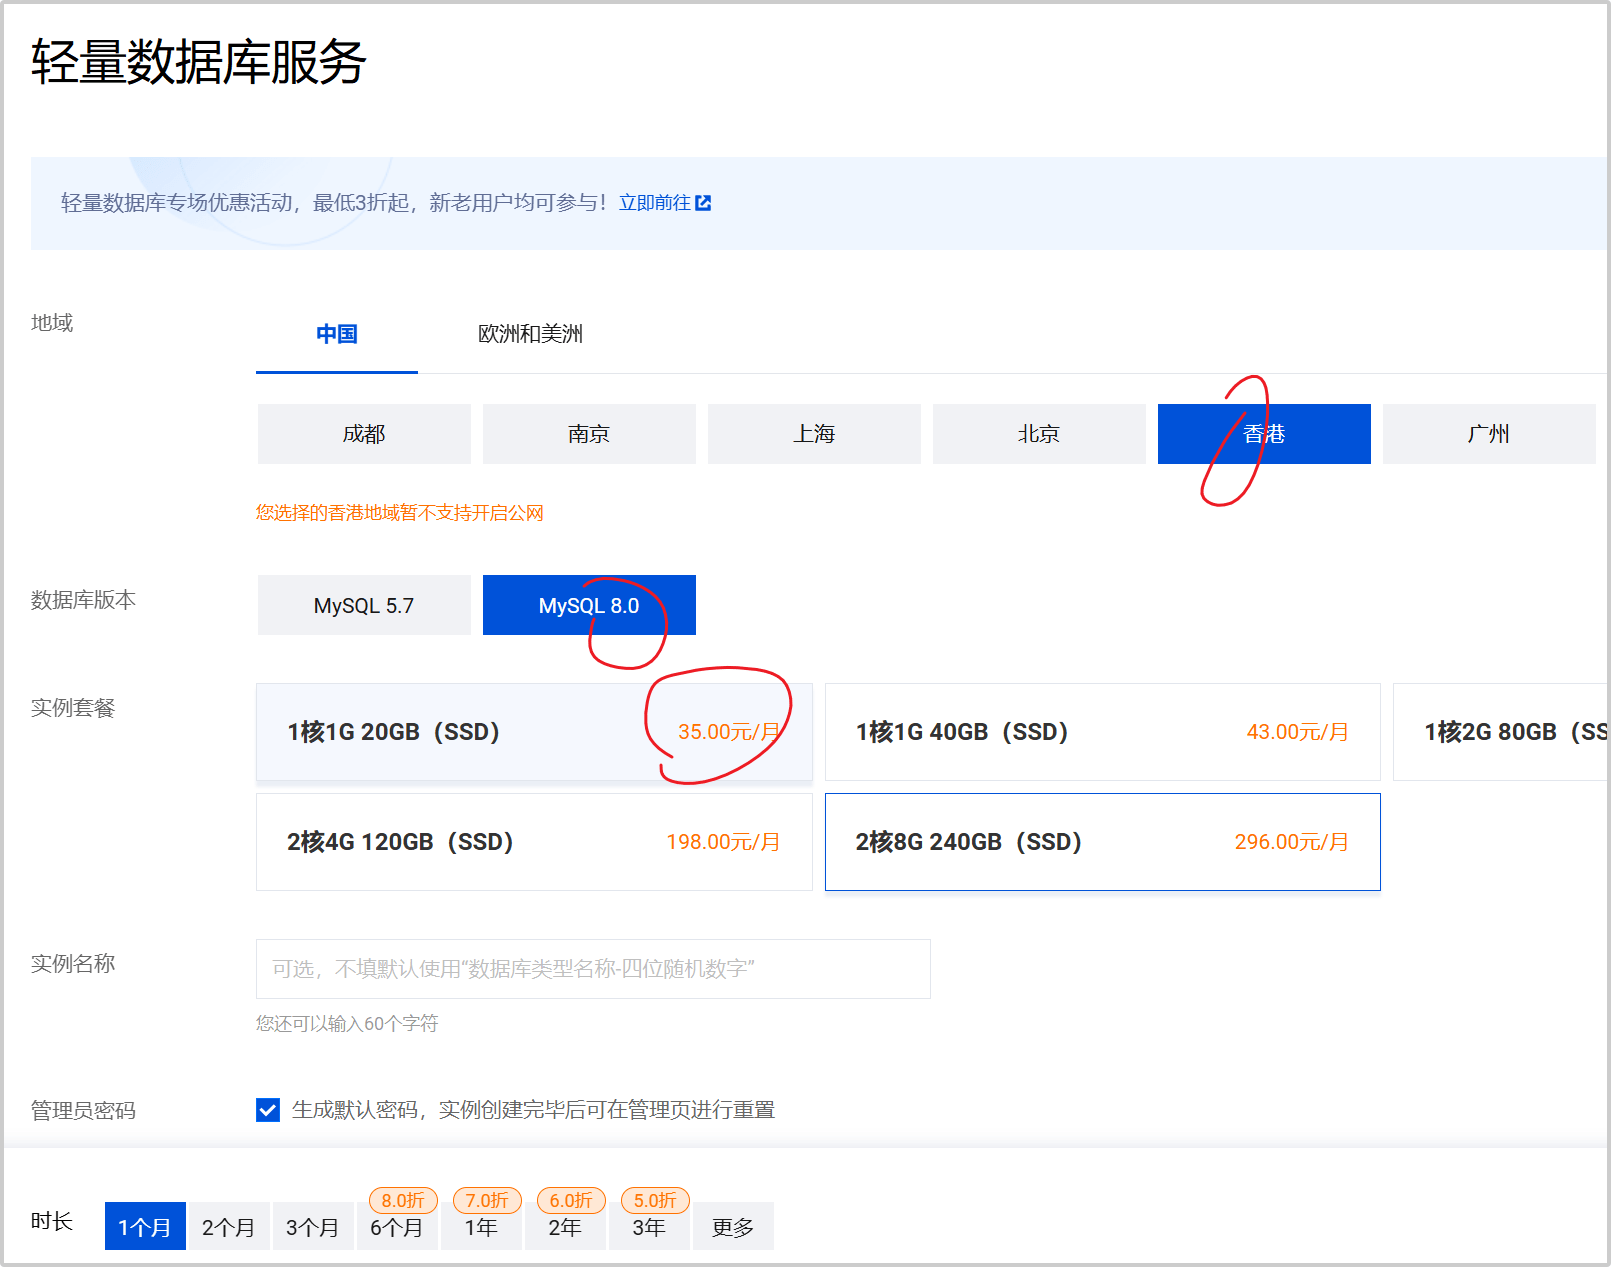Toggle the 生成默认密码 checkbox
1611x1267 pixels.
[x=268, y=1110]
